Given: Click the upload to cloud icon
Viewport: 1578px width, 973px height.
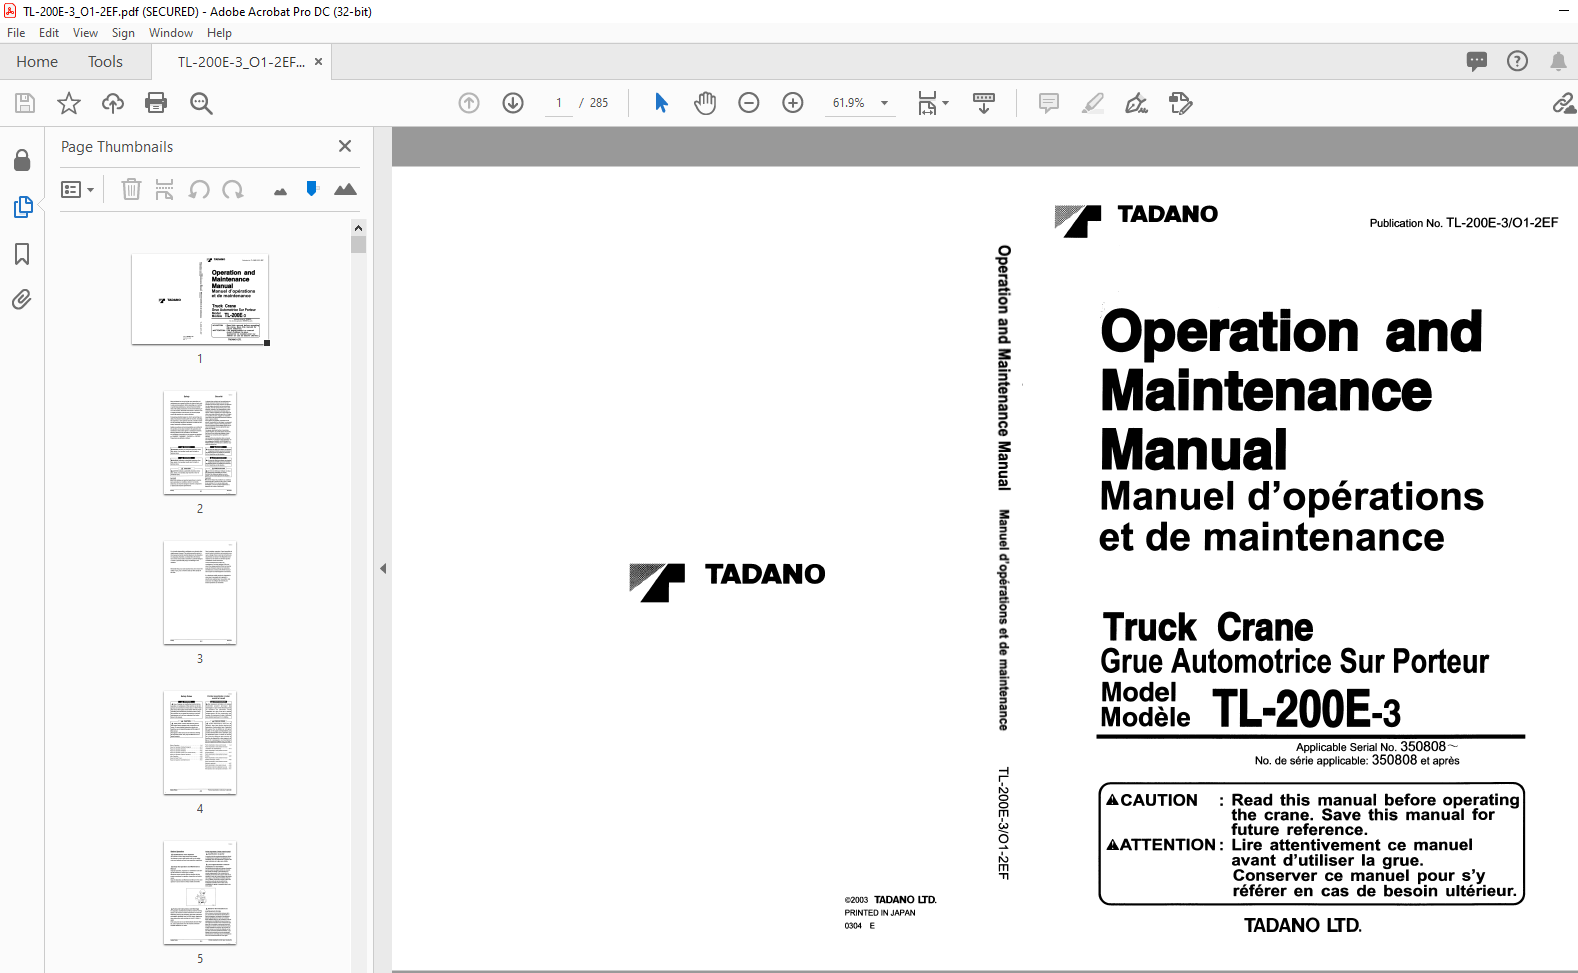Looking at the screenshot, I should click(x=113, y=103).
